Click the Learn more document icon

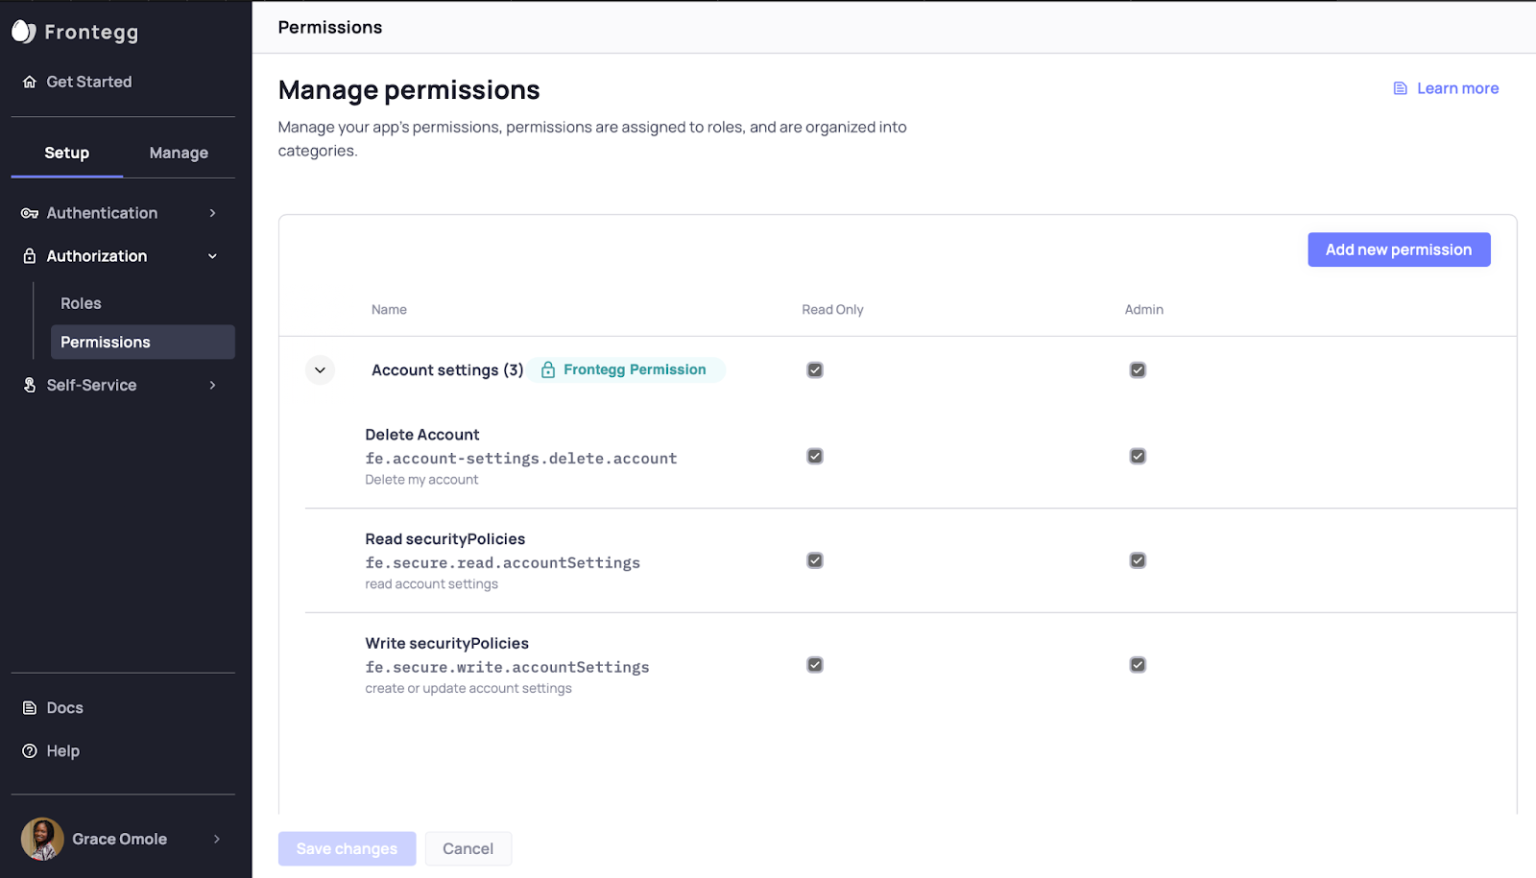[1400, 89]
